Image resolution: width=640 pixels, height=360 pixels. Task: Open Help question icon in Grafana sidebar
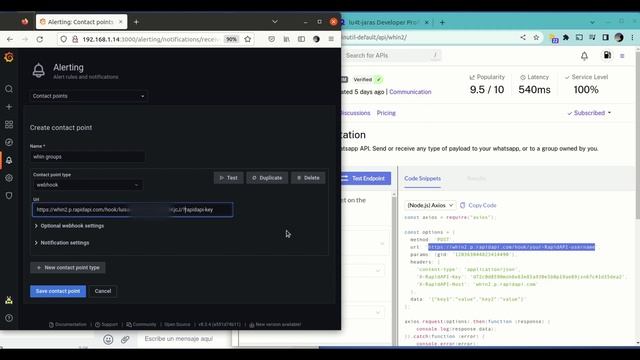coord(9,318)
